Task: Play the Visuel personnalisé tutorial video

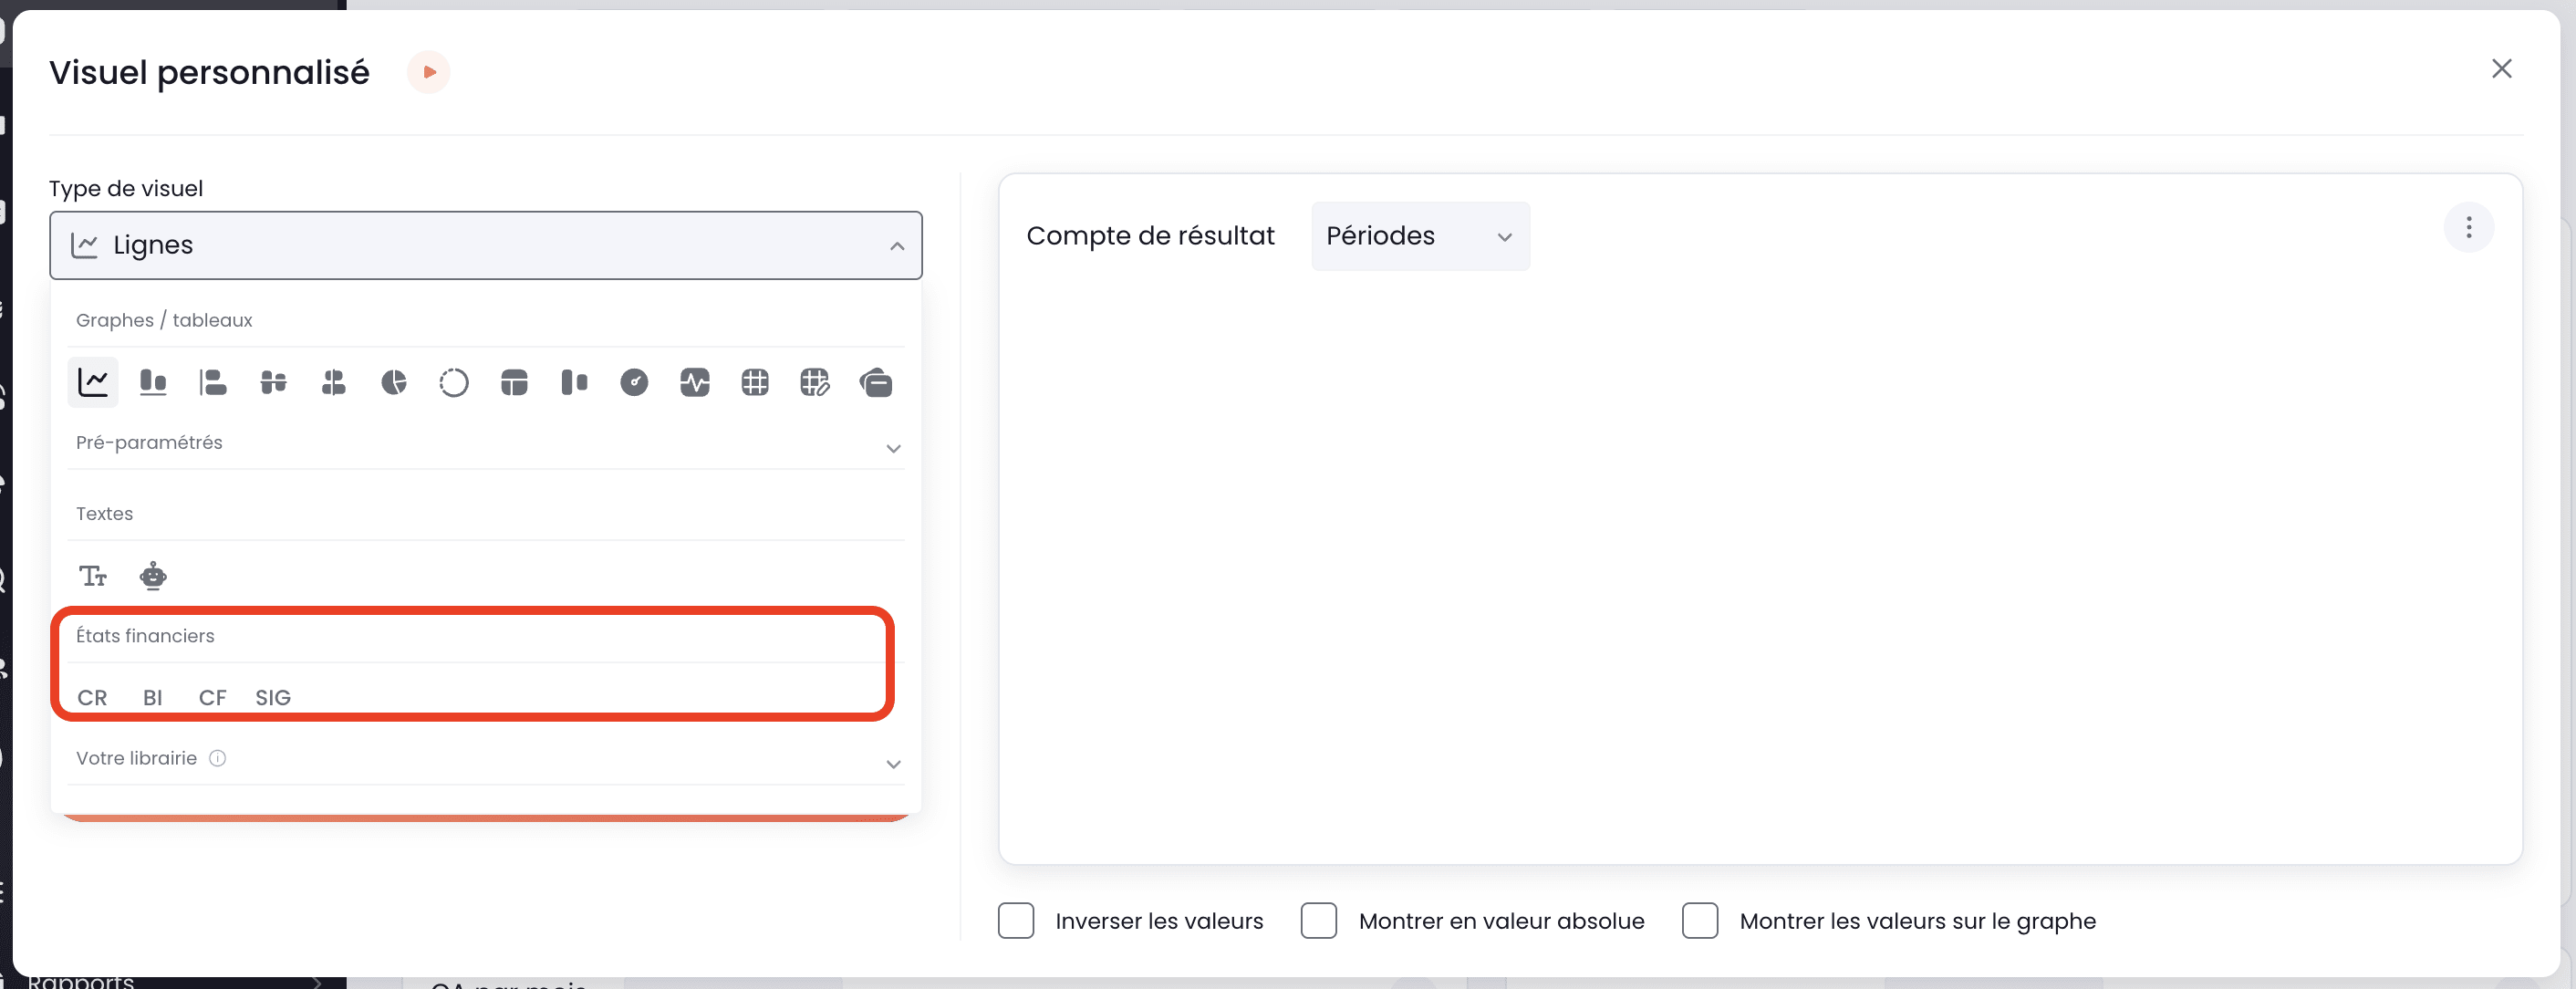Action: point(429,72)
